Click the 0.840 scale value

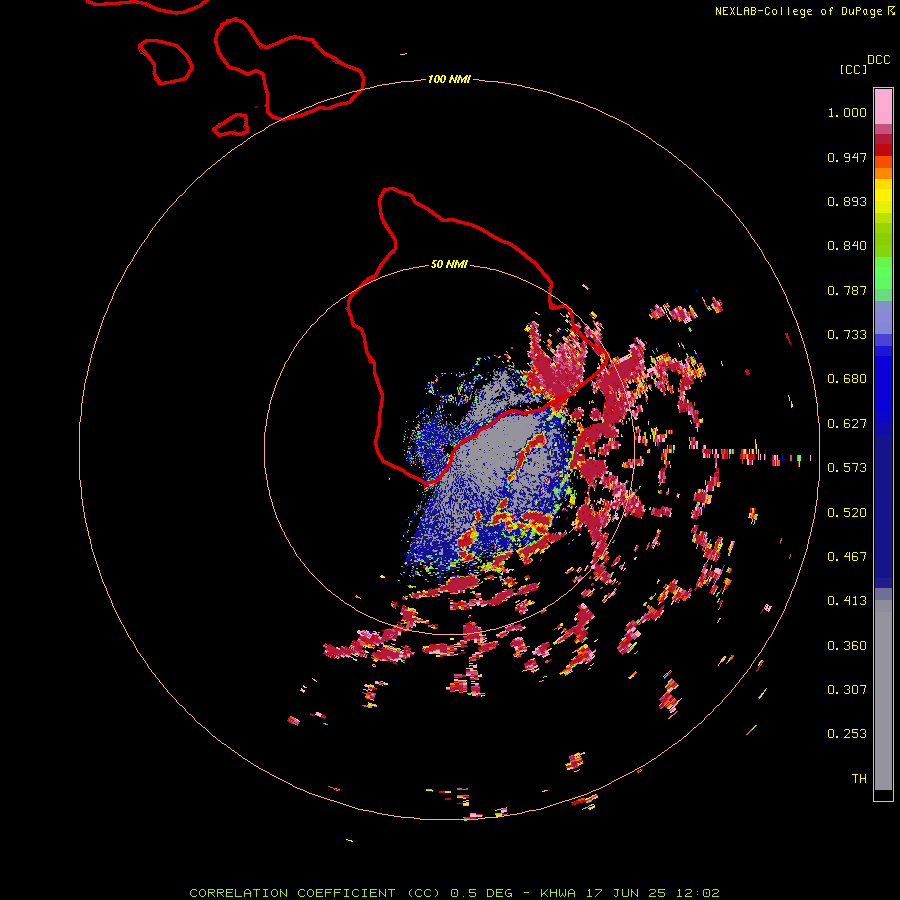(x=847, y=246)
